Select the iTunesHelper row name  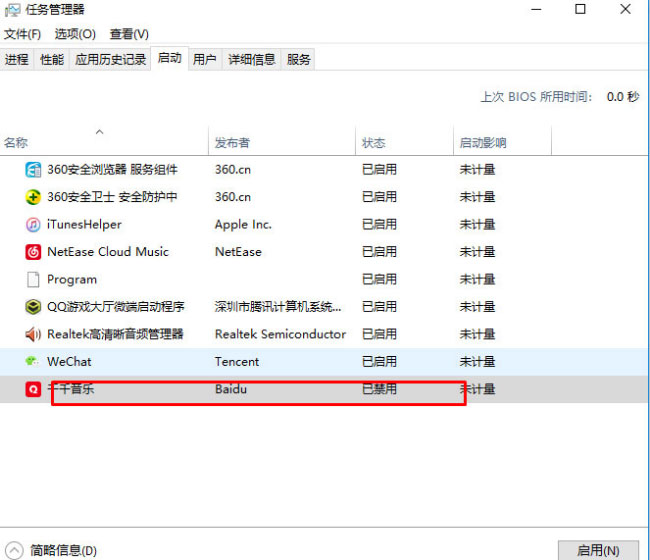(84, 225)
